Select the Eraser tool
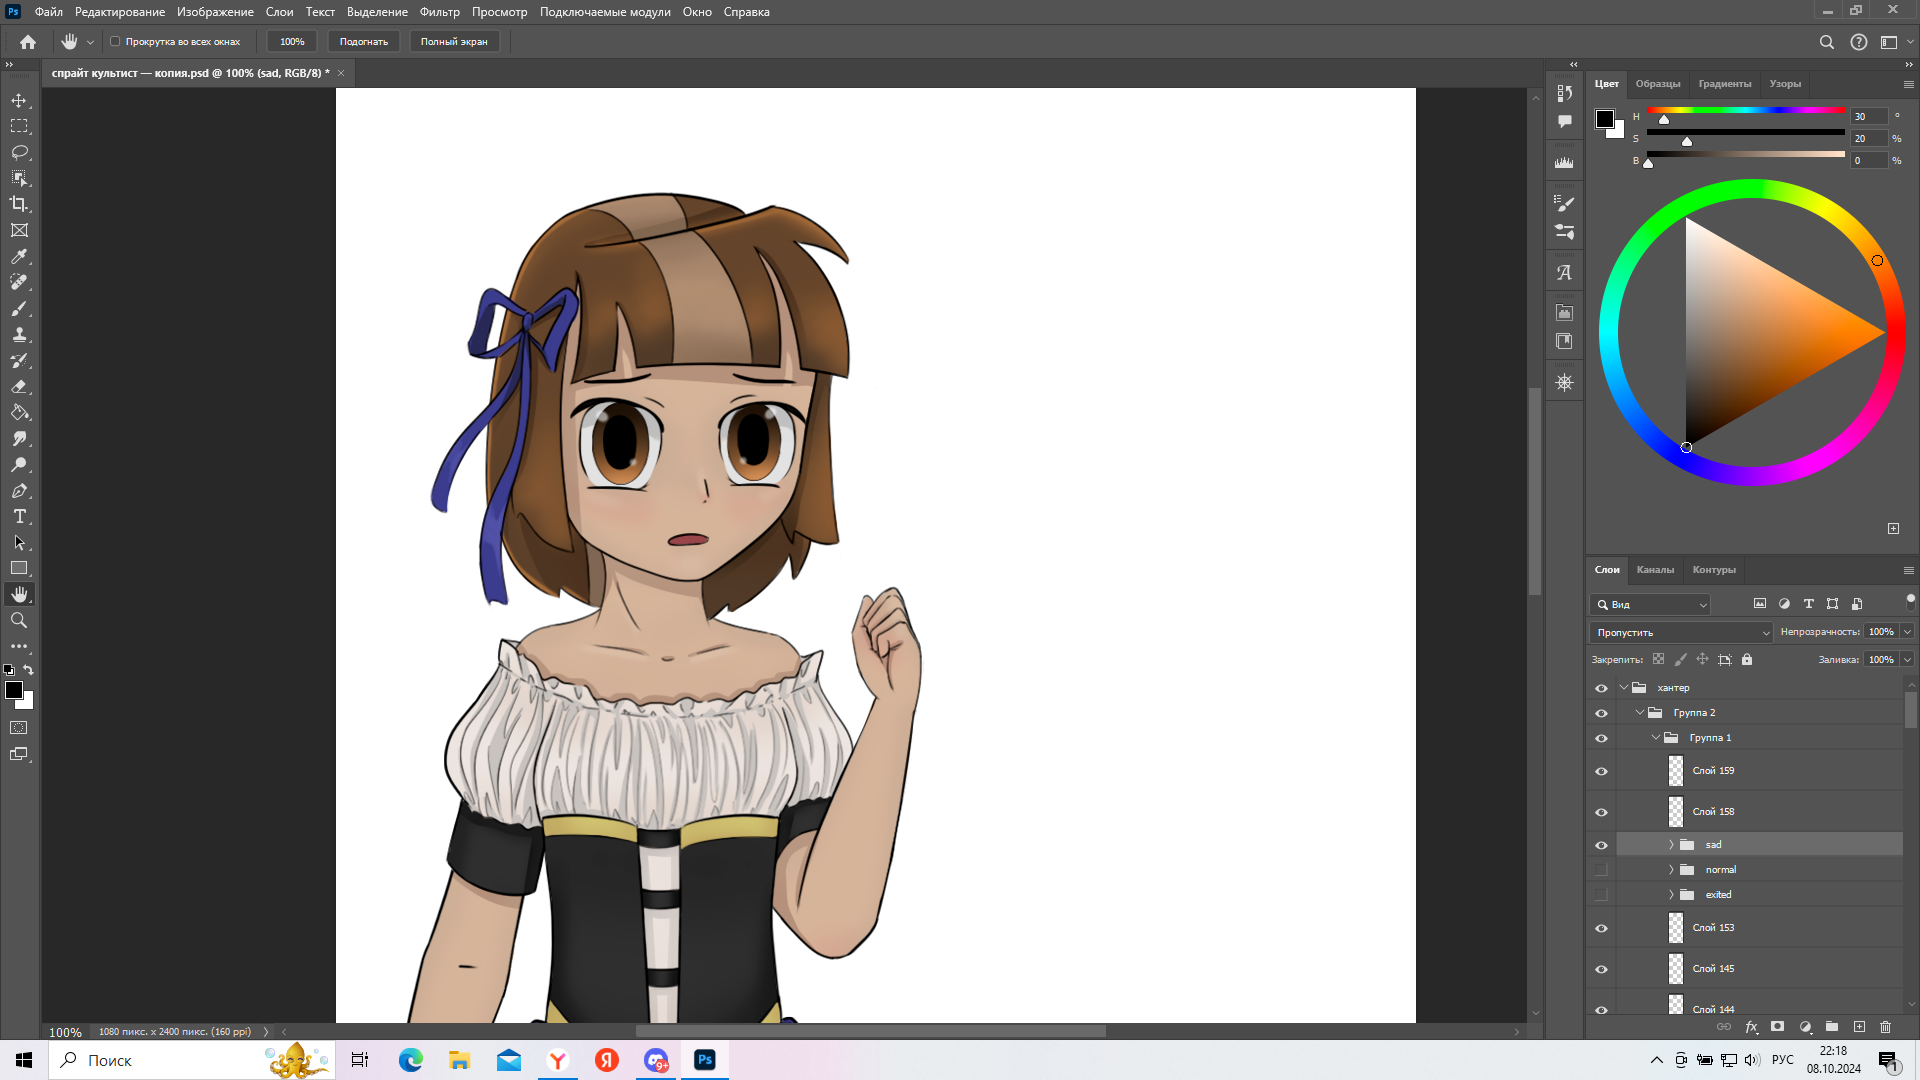 click(x=19, y=387)
